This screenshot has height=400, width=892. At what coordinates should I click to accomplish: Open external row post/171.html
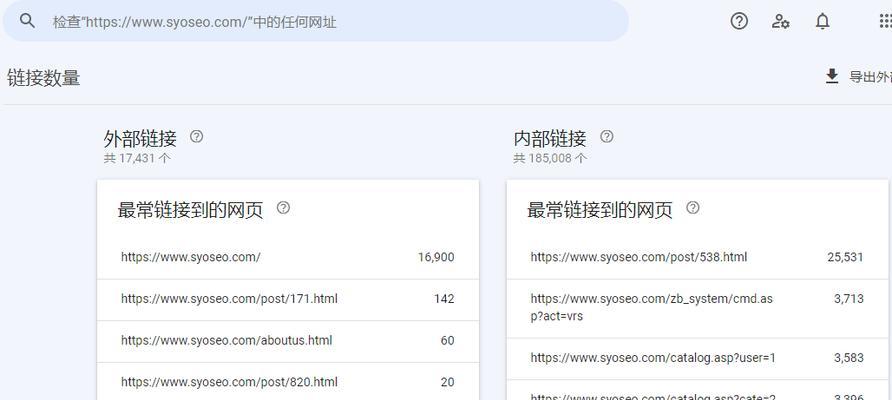click(x=288, y=299)
